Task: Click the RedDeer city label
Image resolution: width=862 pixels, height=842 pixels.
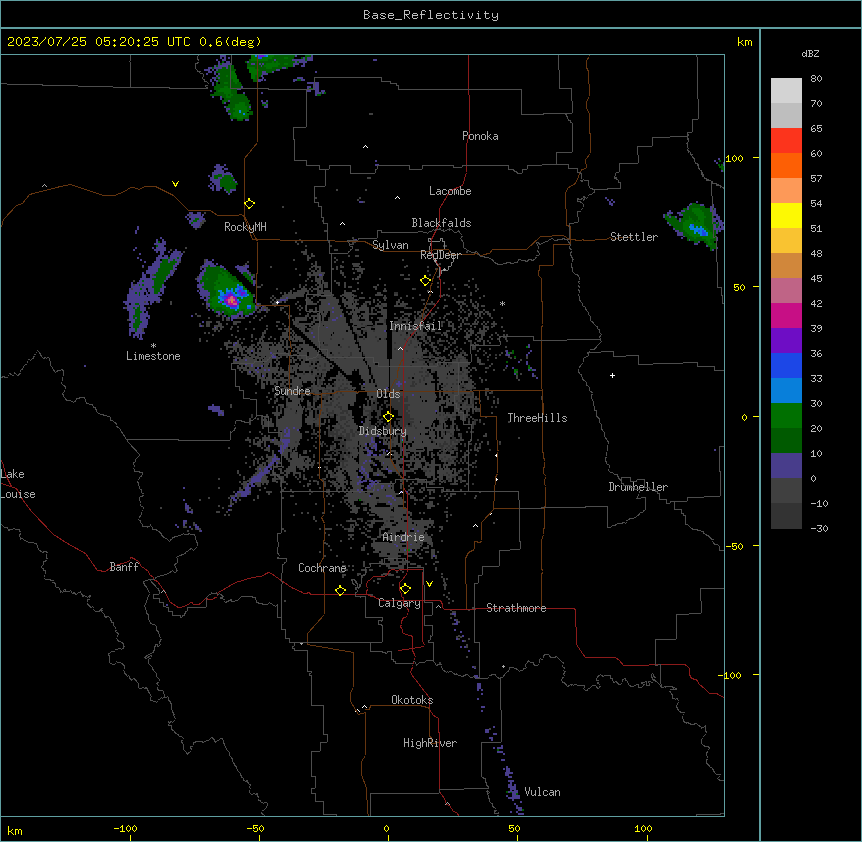Action: (440, 255)
